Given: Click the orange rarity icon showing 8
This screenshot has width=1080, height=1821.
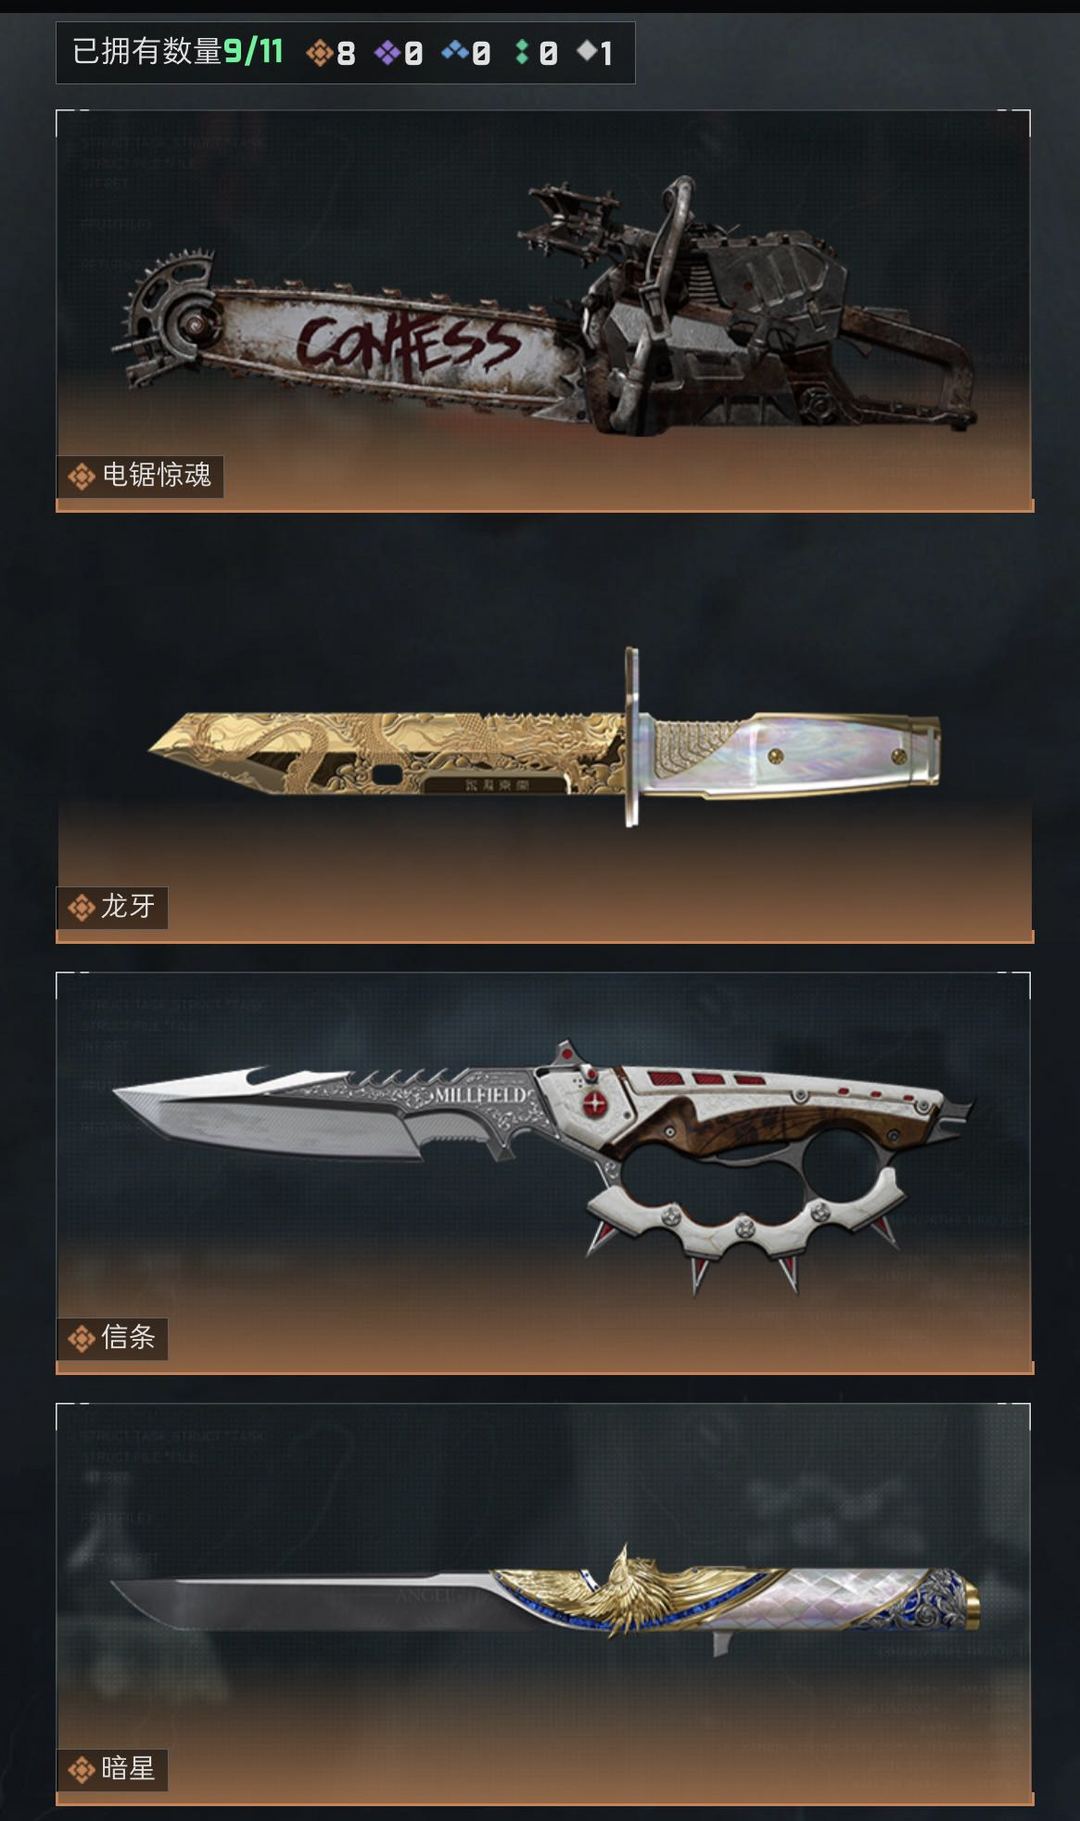Looking at the screenshot, I should click(x=319, y=52).
